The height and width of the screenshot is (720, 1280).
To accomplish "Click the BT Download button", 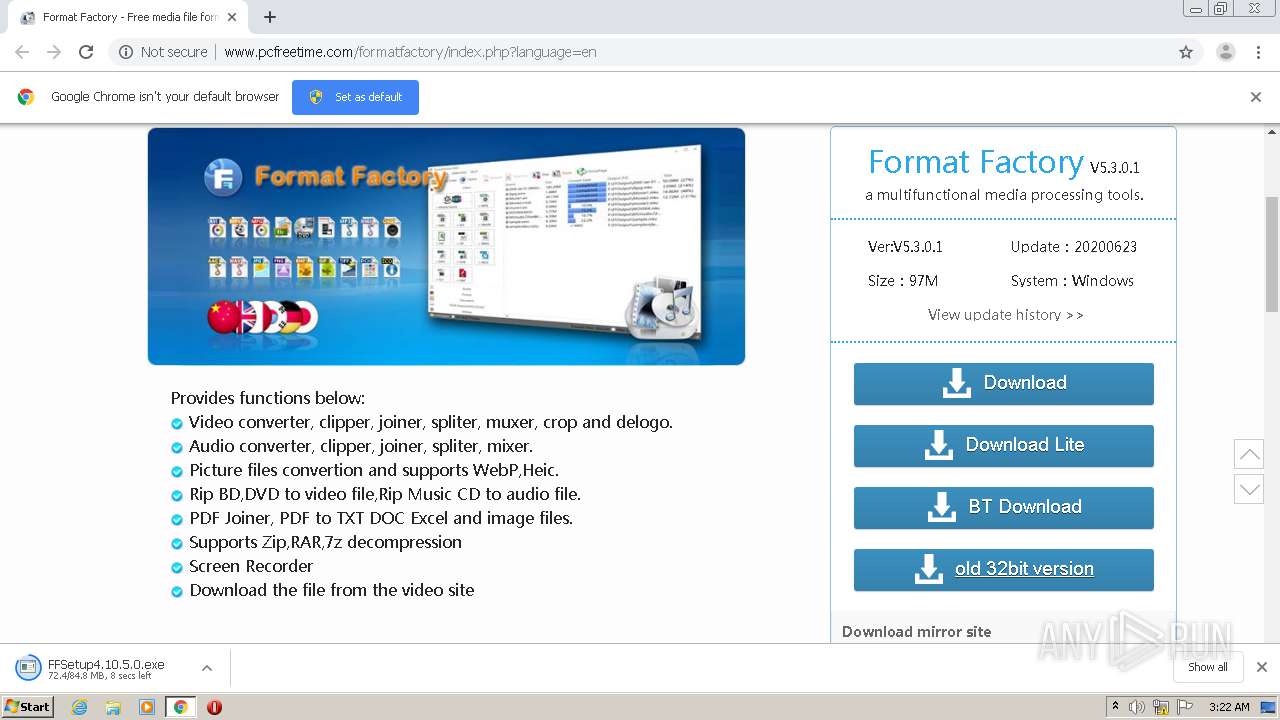I will [1004, 507].
